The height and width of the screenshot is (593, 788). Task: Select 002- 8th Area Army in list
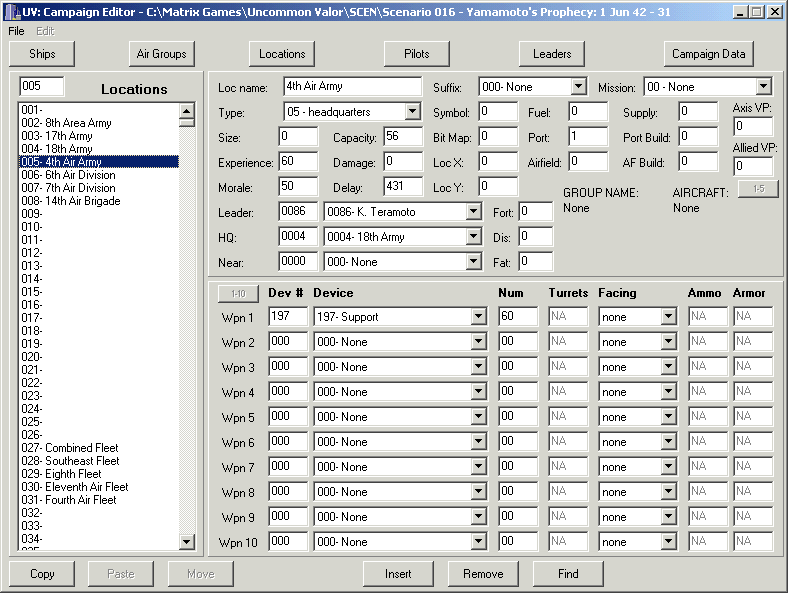pyautogui.click(x=98, y=123)
